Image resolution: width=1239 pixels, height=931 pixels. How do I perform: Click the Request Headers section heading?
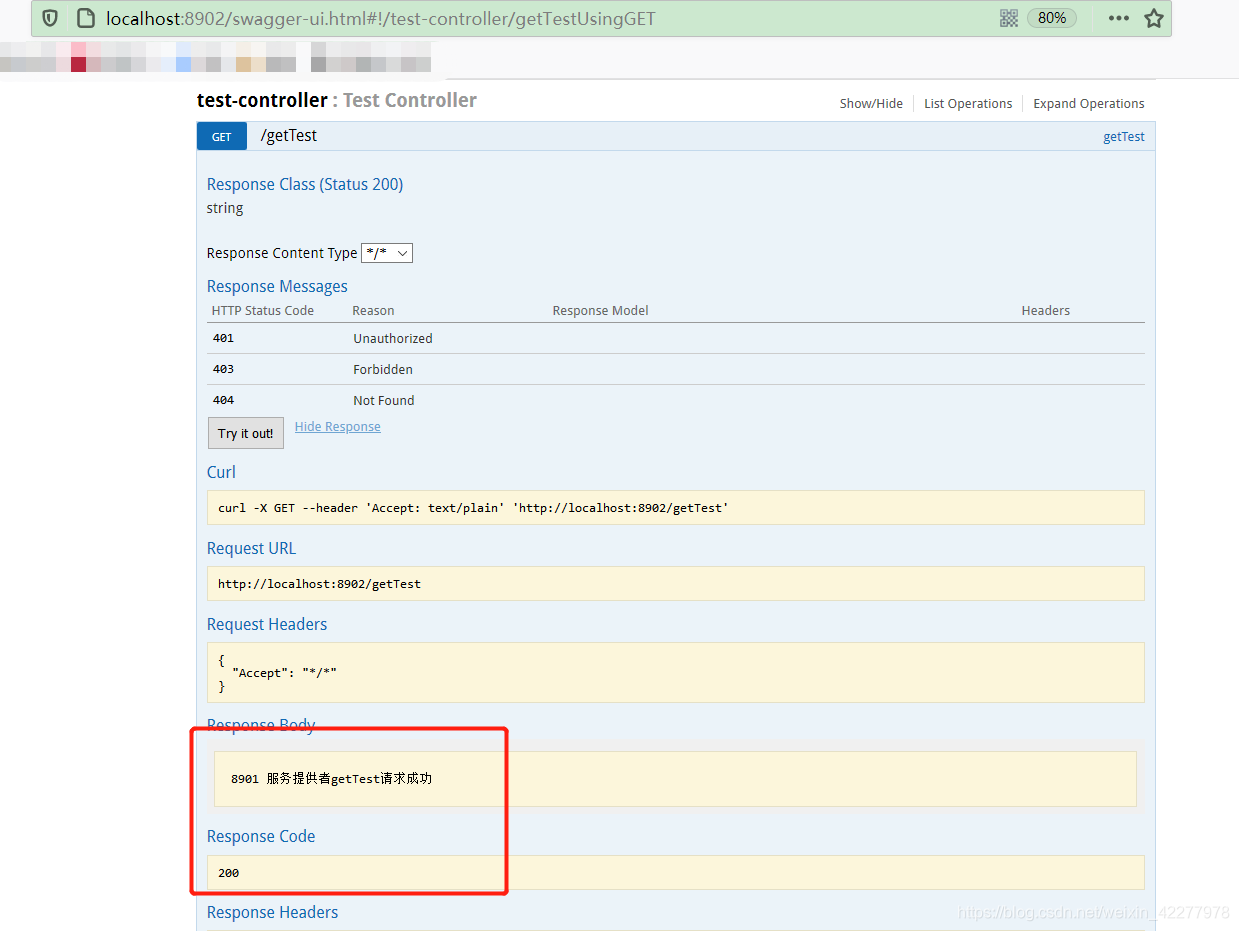coord(267,624)
